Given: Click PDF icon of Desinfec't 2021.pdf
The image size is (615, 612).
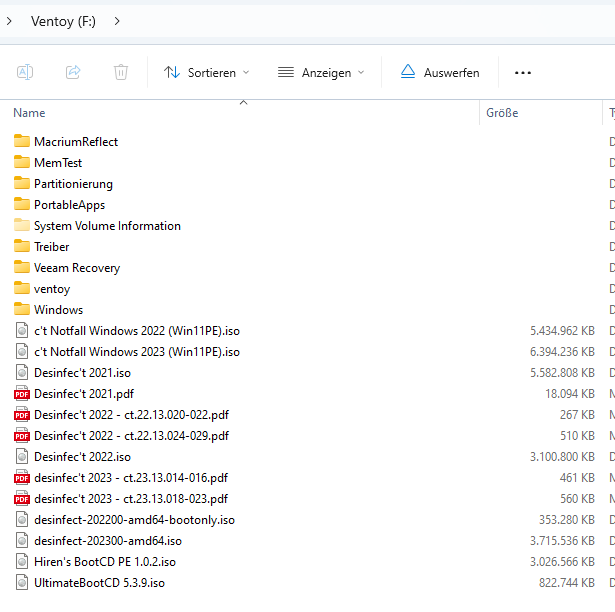Looking at the screenshot, I should [22, 393].
